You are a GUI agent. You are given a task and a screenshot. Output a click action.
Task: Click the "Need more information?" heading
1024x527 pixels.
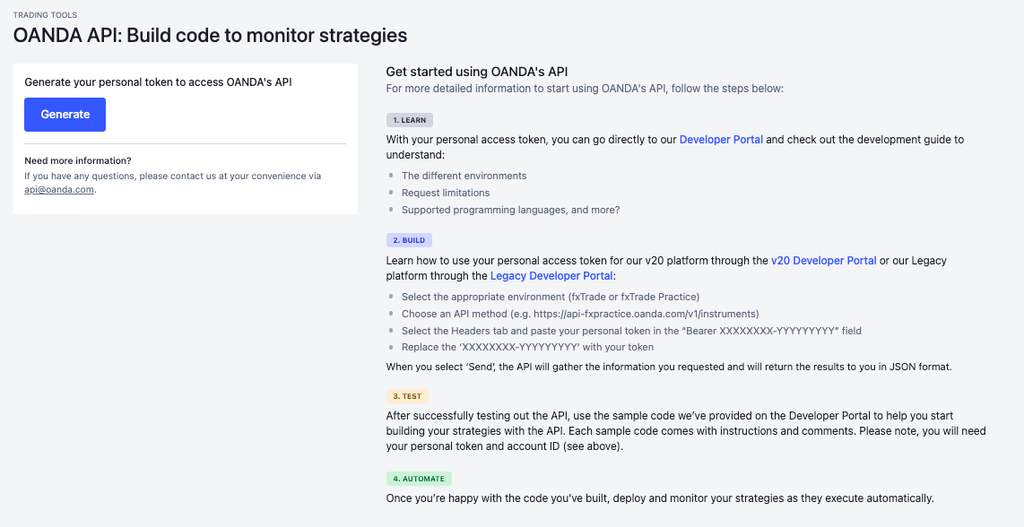point(78,161)
